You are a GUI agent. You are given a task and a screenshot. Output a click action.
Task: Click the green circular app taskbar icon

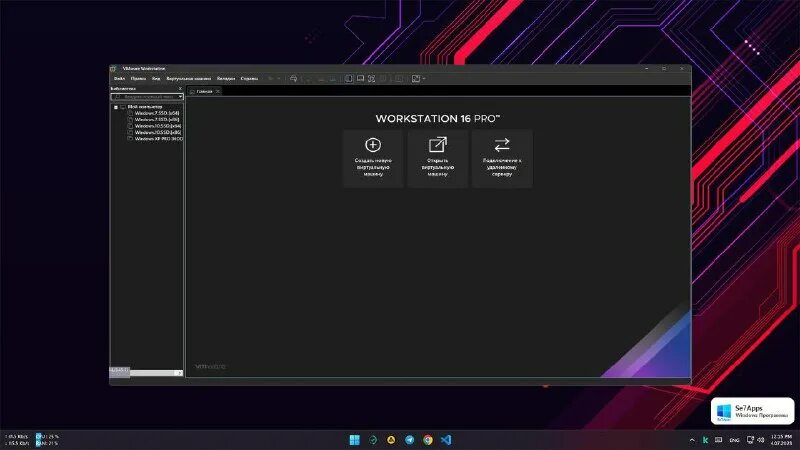click(373, 440)
